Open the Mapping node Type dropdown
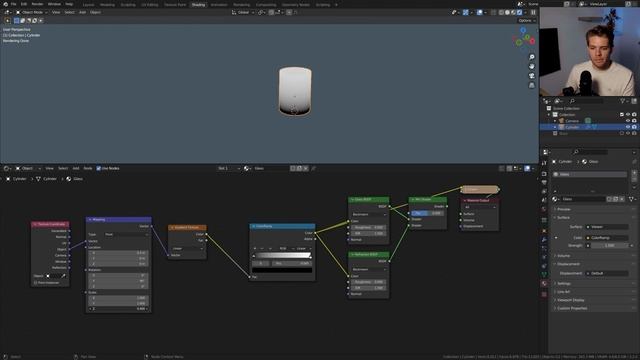Viewport: 640px width, 360px height. [127, 234]
